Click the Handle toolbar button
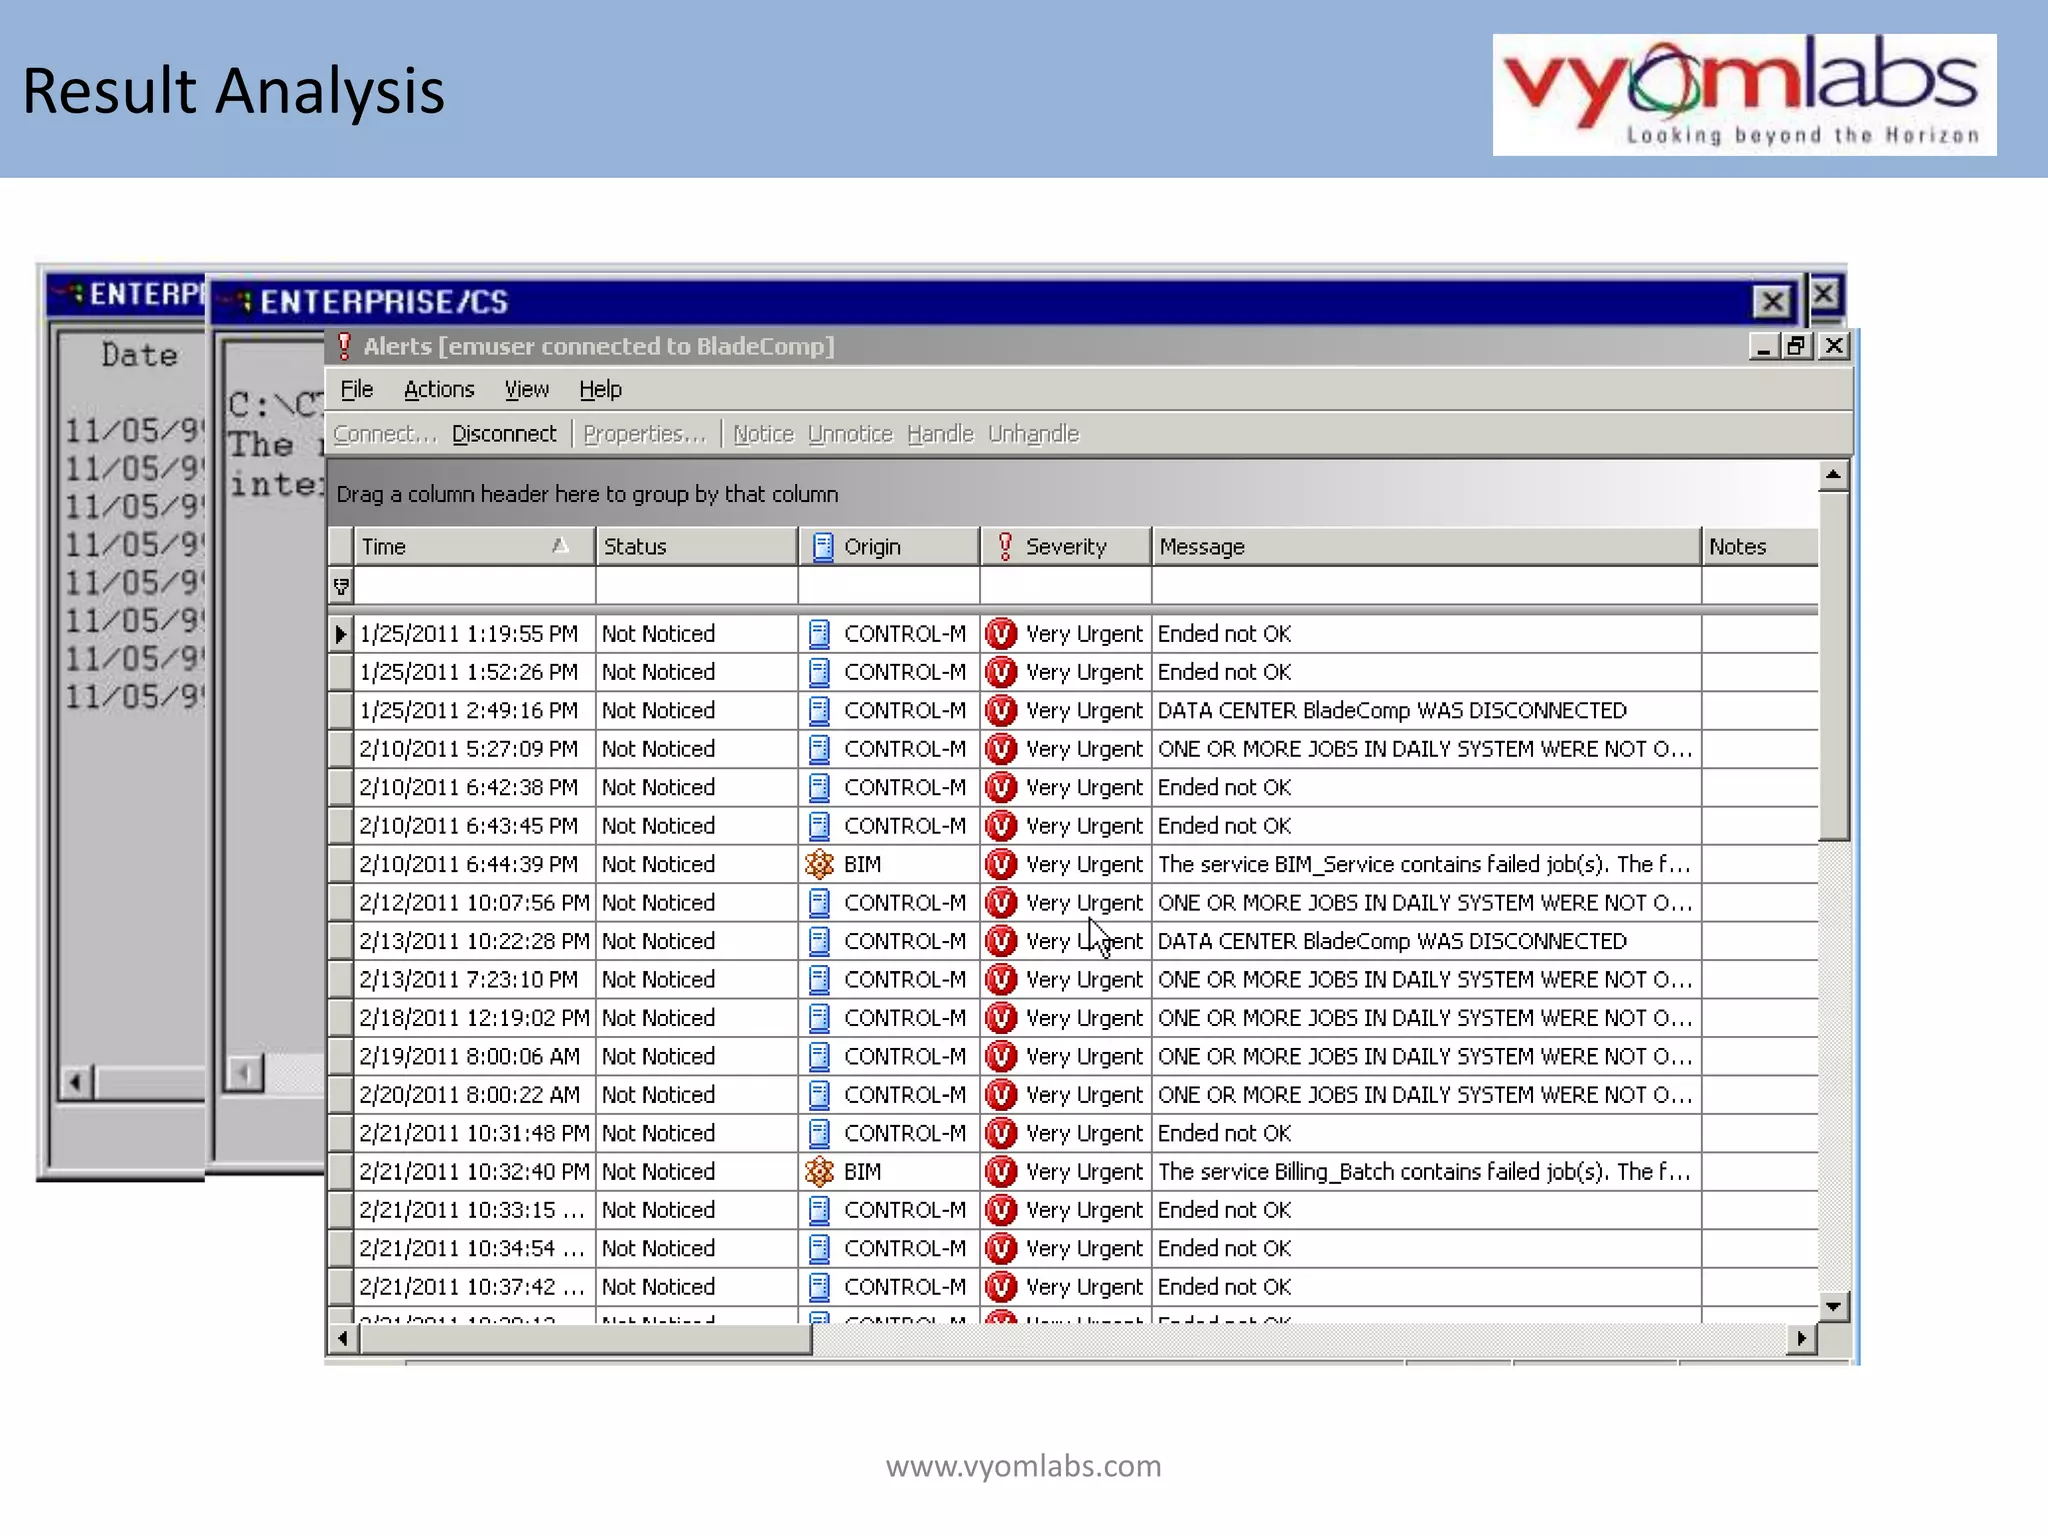This screenshot has height=1536, width=2048. 940,434
